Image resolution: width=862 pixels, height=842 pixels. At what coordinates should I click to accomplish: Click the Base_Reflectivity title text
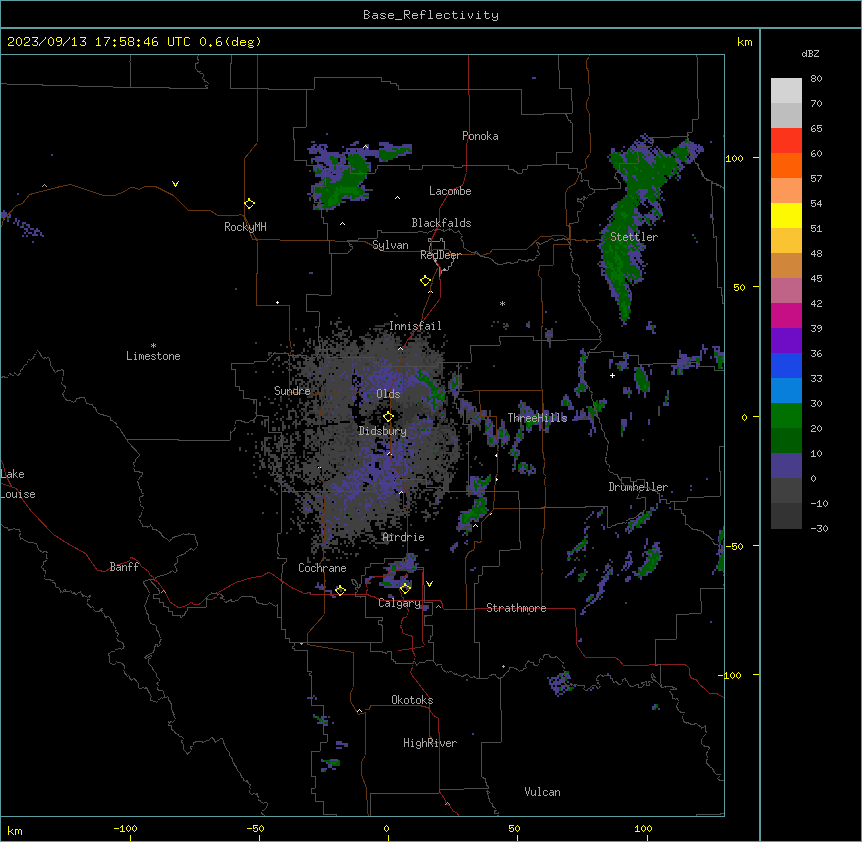[x=430, y=15]
